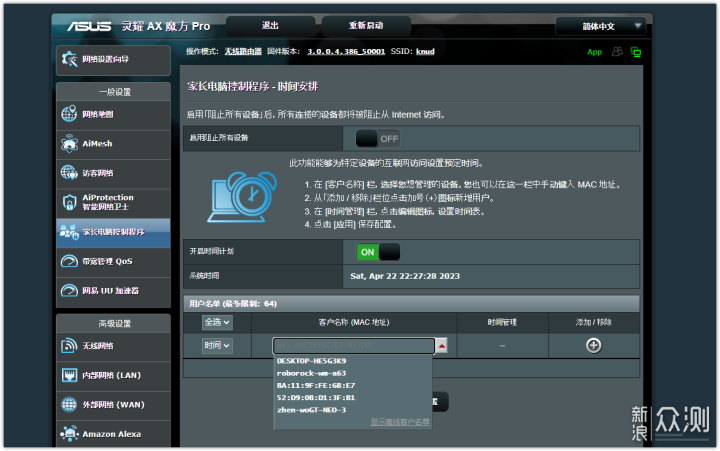Image resolution: width=720 pixels, height=451 pixels.
Task: Click the wireless router operation mode link
Action: point(243,51)
